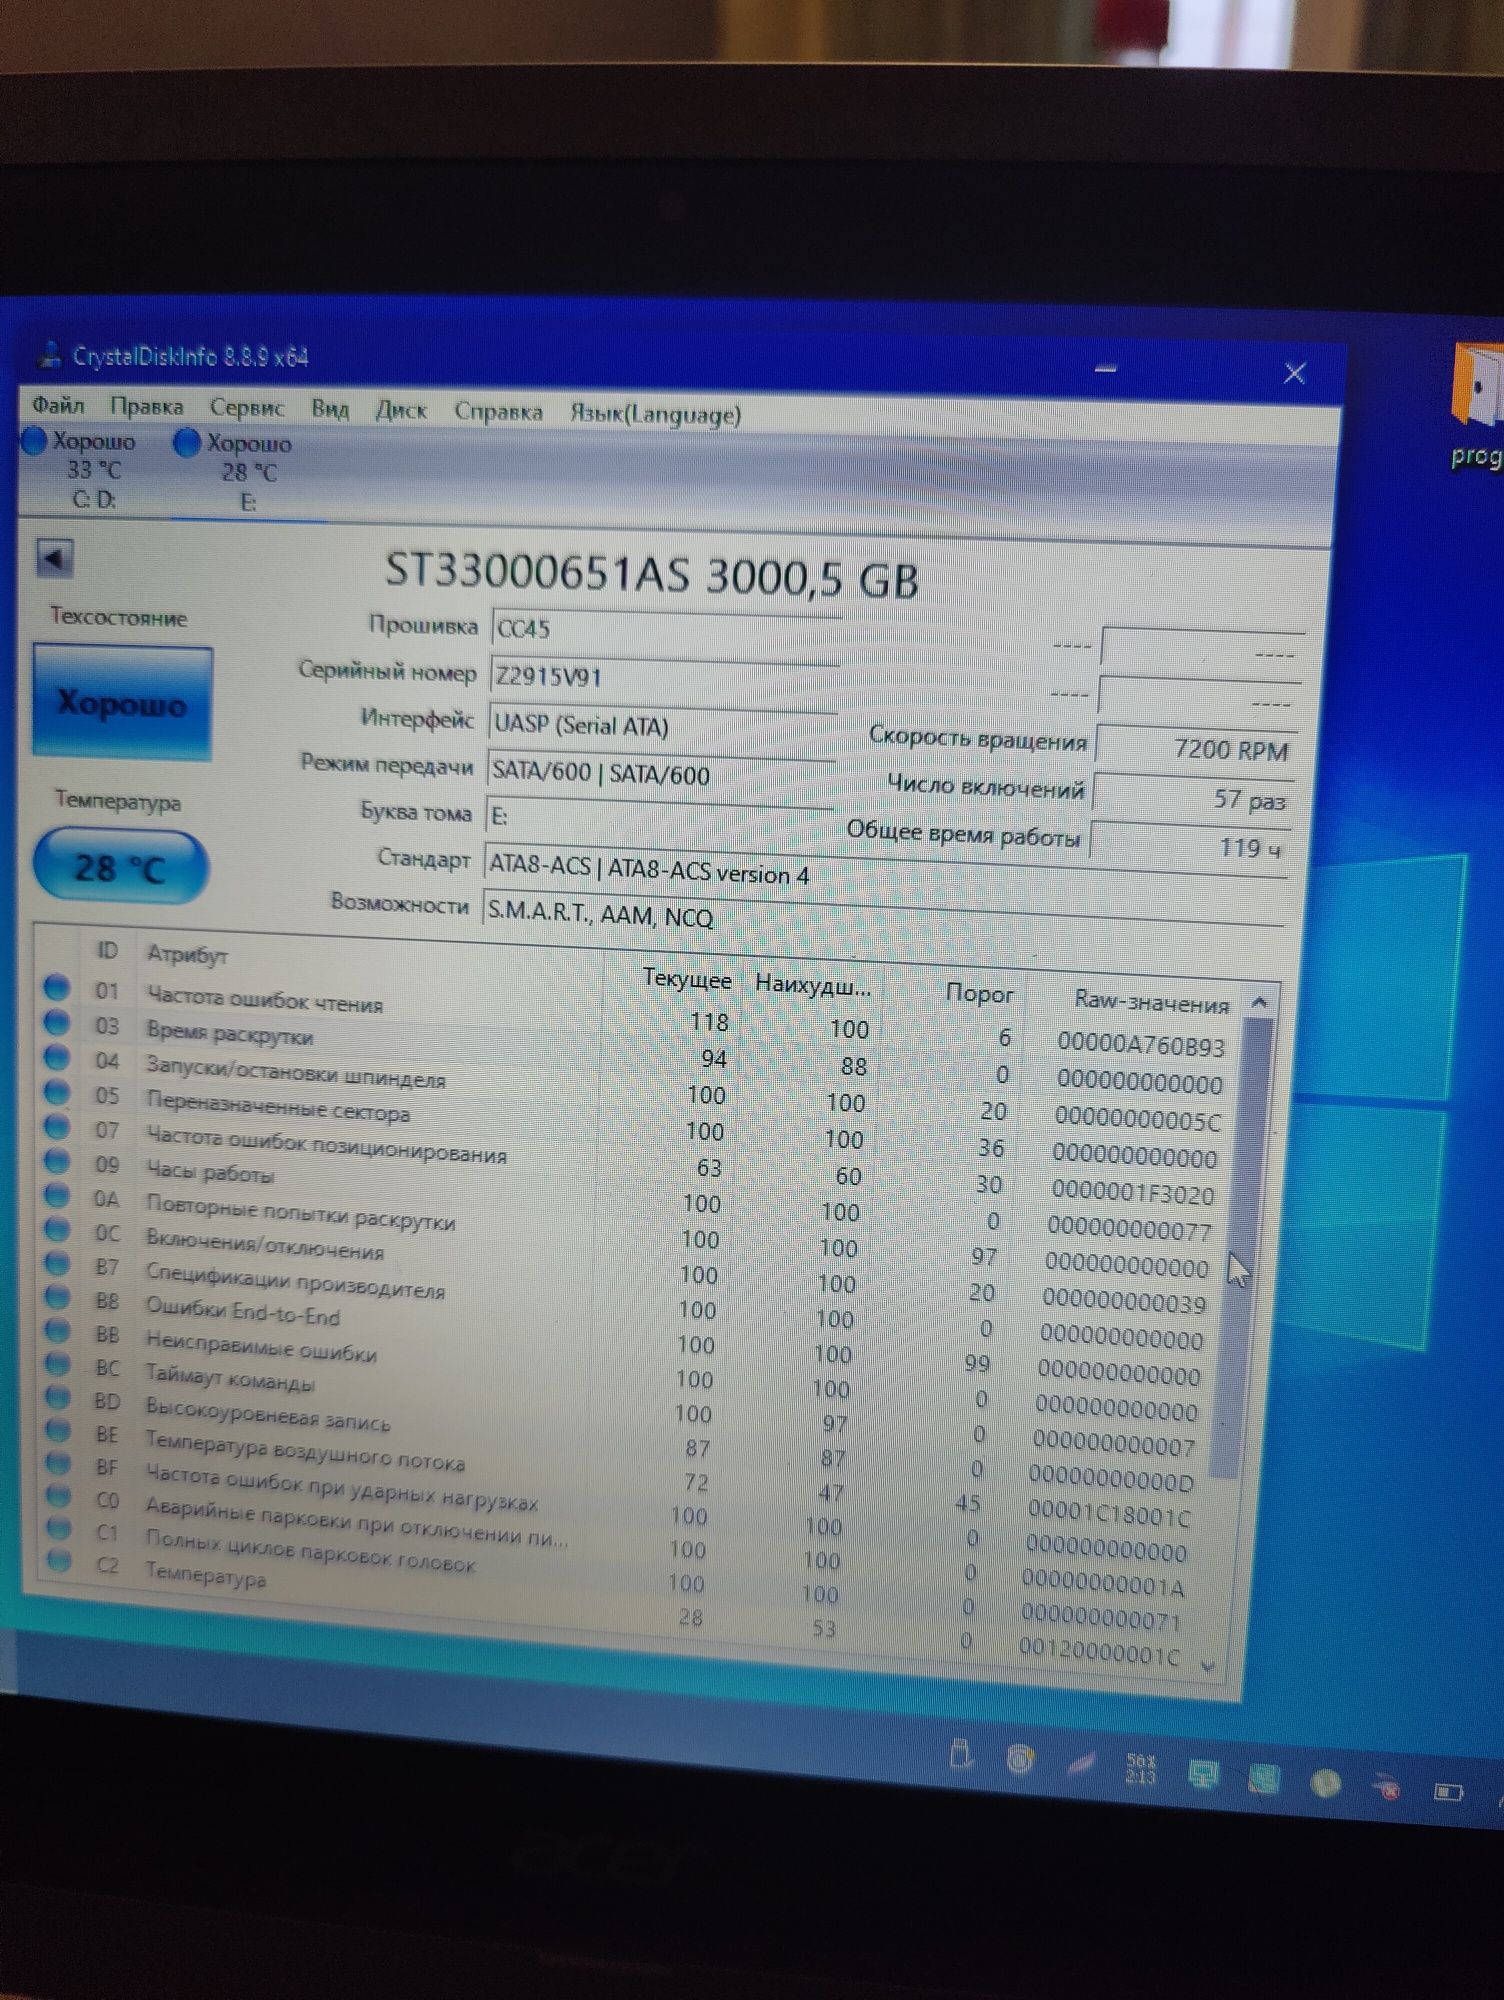Click the 28 °C temperature button
Image resolution: width=1504 pixels, height=2000 pixels.
pos(120,867)
